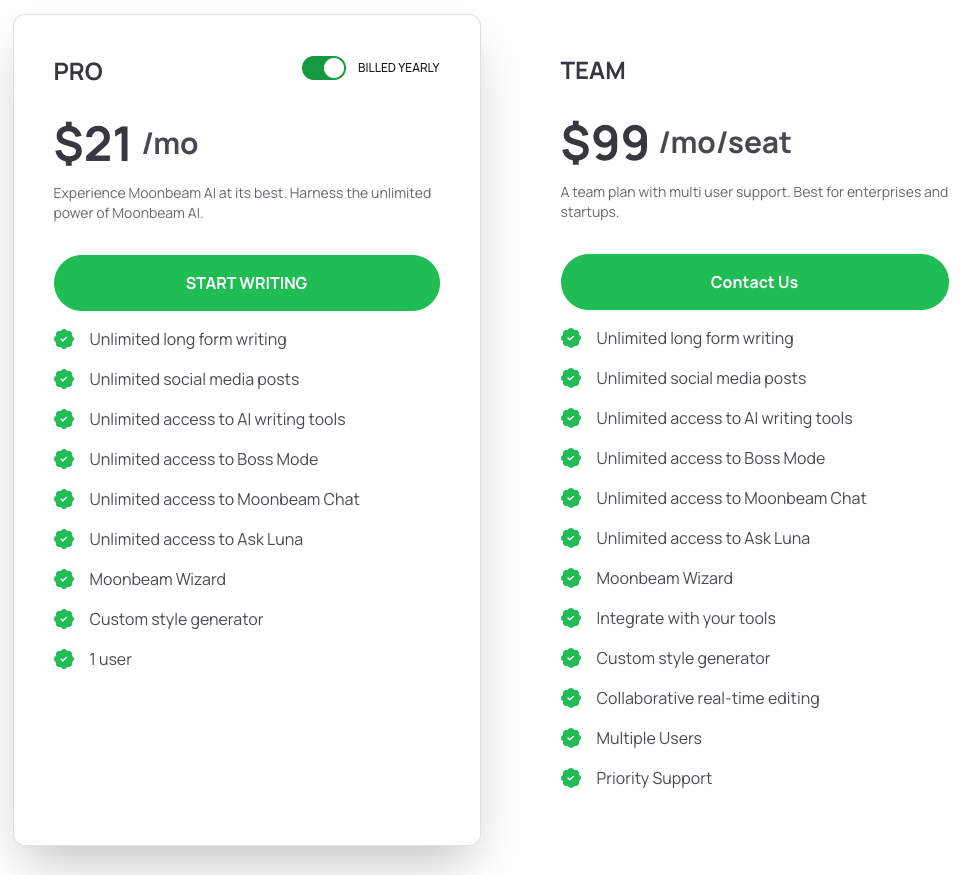Click check icon beside Pro 'Custom style generator'
This screenshot has width=973, height=875.
[64, 619]
